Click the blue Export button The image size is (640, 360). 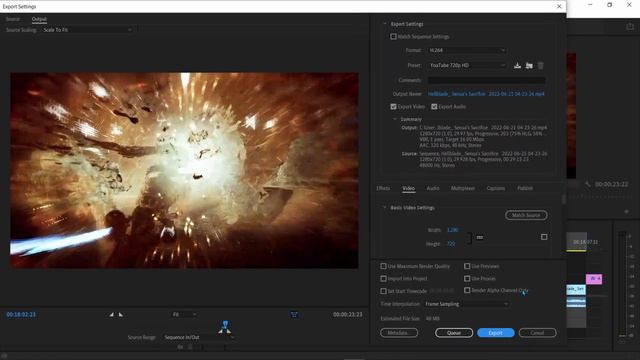click(496, 333)
